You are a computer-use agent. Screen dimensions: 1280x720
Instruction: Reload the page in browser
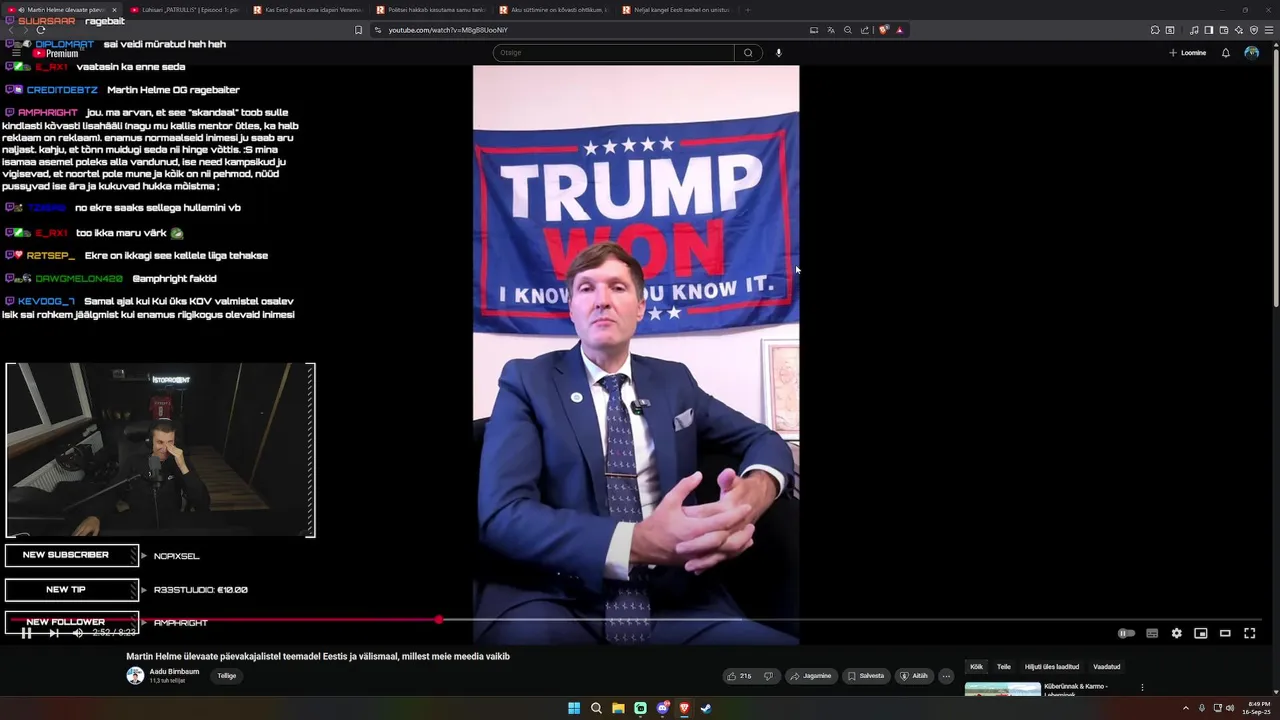pyautogui.click(x=40, y=30)
